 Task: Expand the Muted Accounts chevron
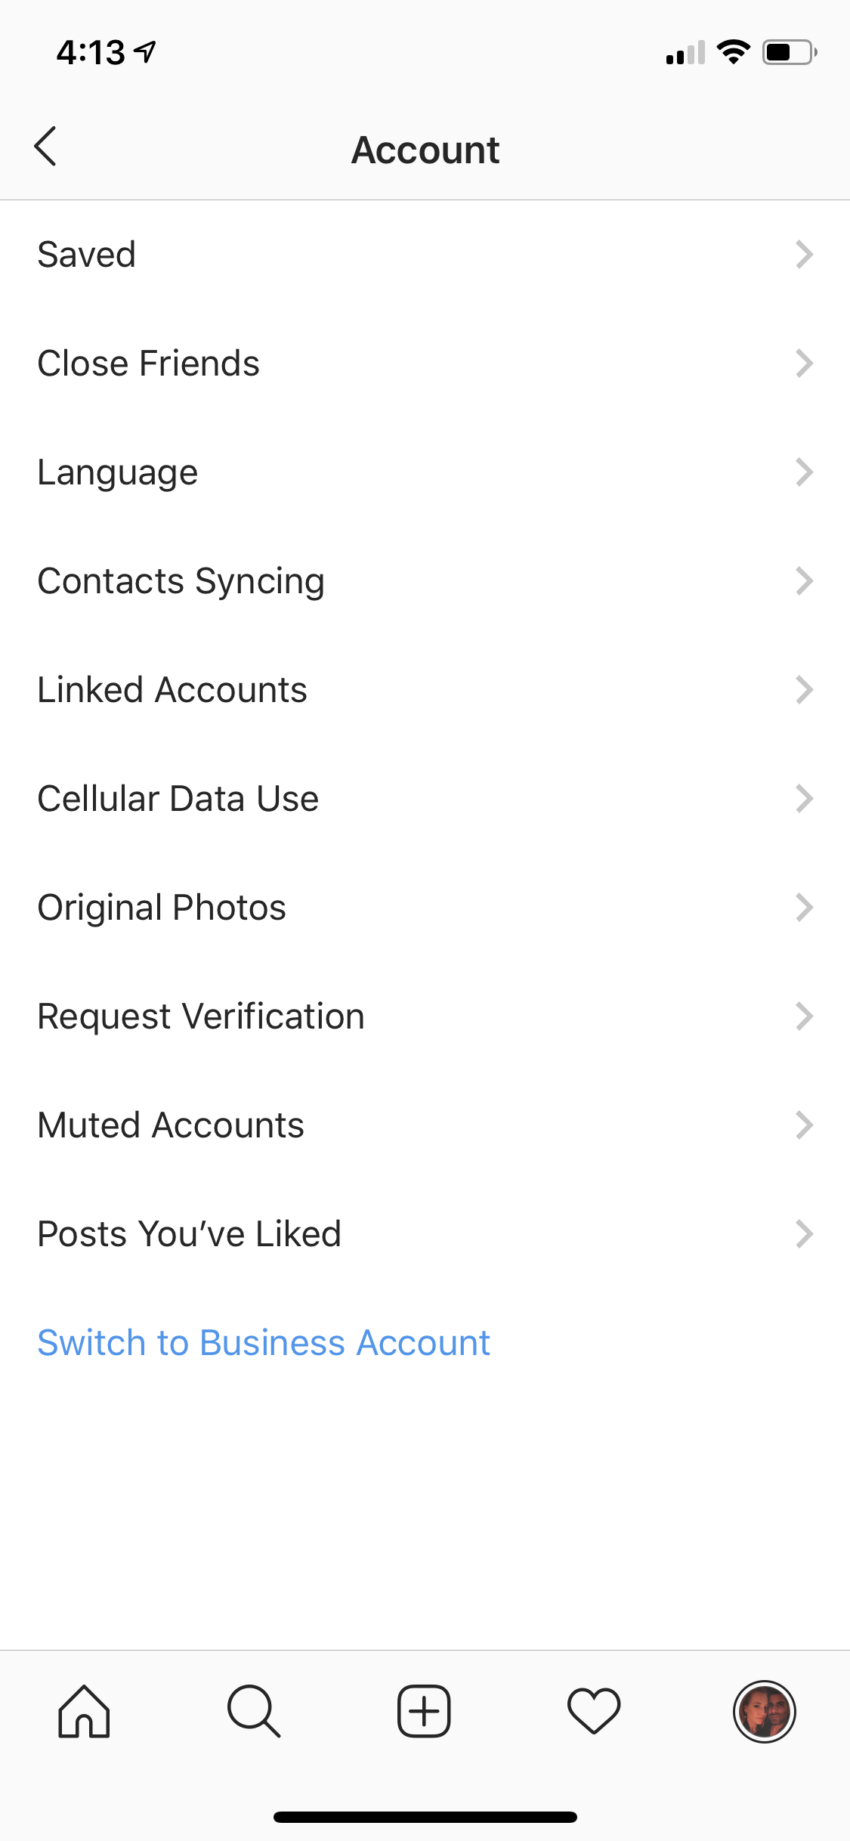804,1125
